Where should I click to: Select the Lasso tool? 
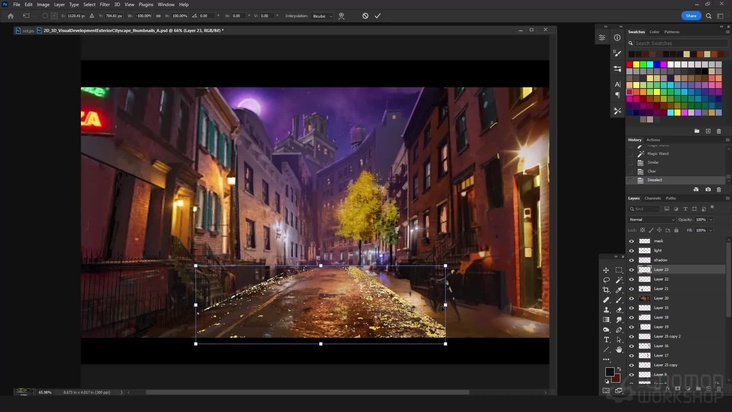(x=606, y=280)
